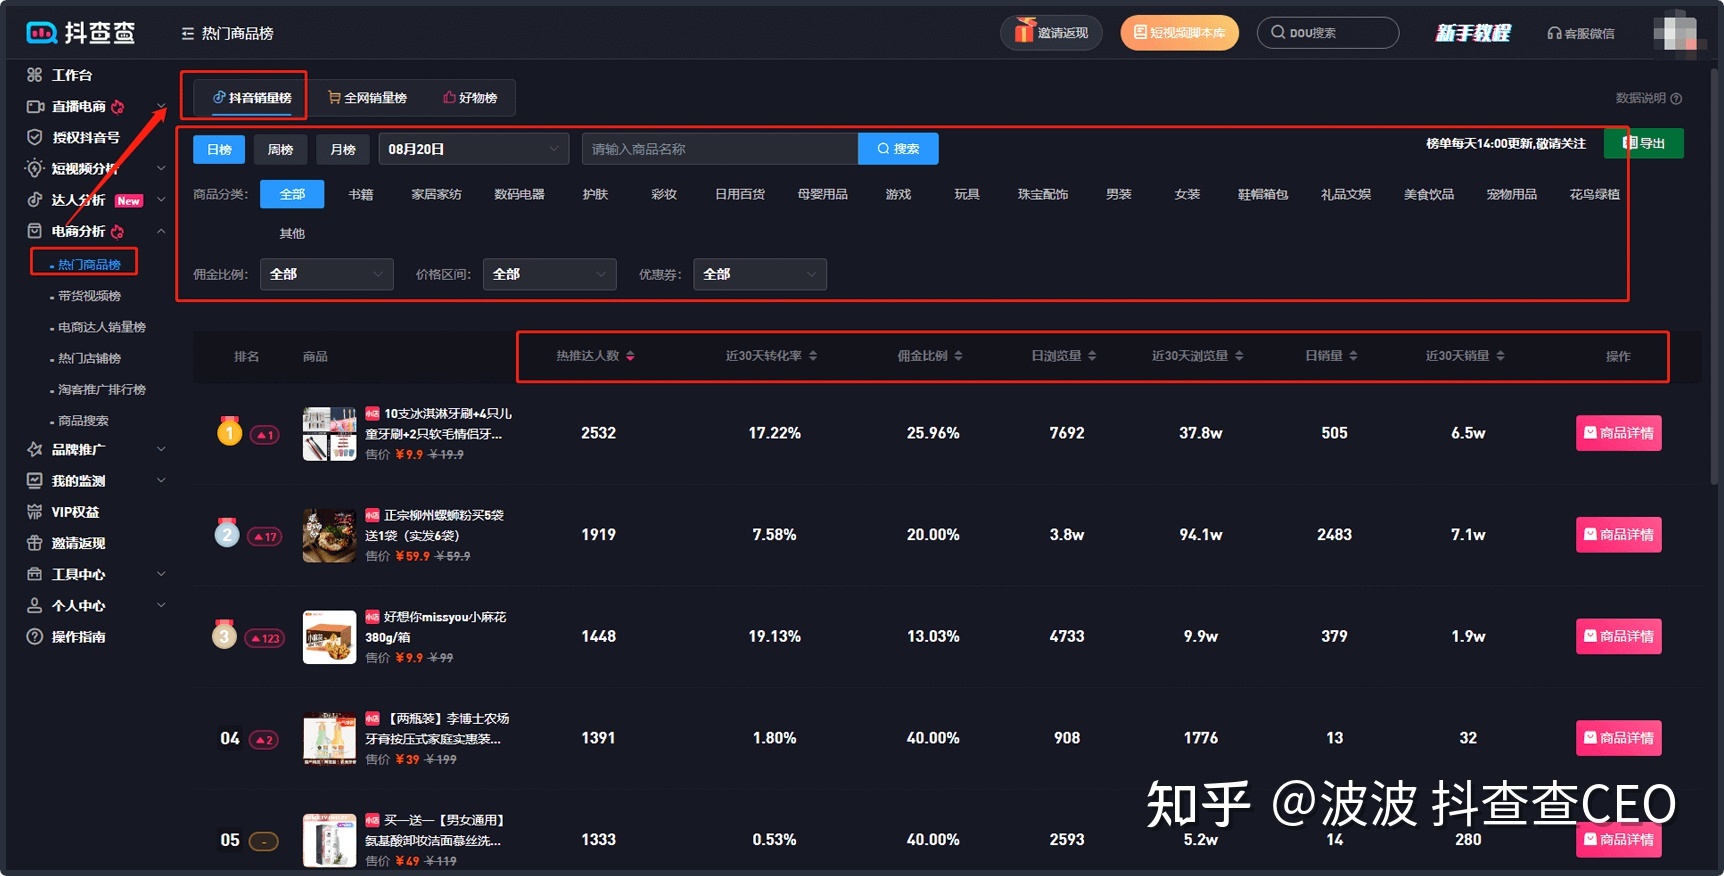The image size is (1724, 876).
Task: Open 带货视频榜 in sidebar
Action: click(x=89, y=296)
